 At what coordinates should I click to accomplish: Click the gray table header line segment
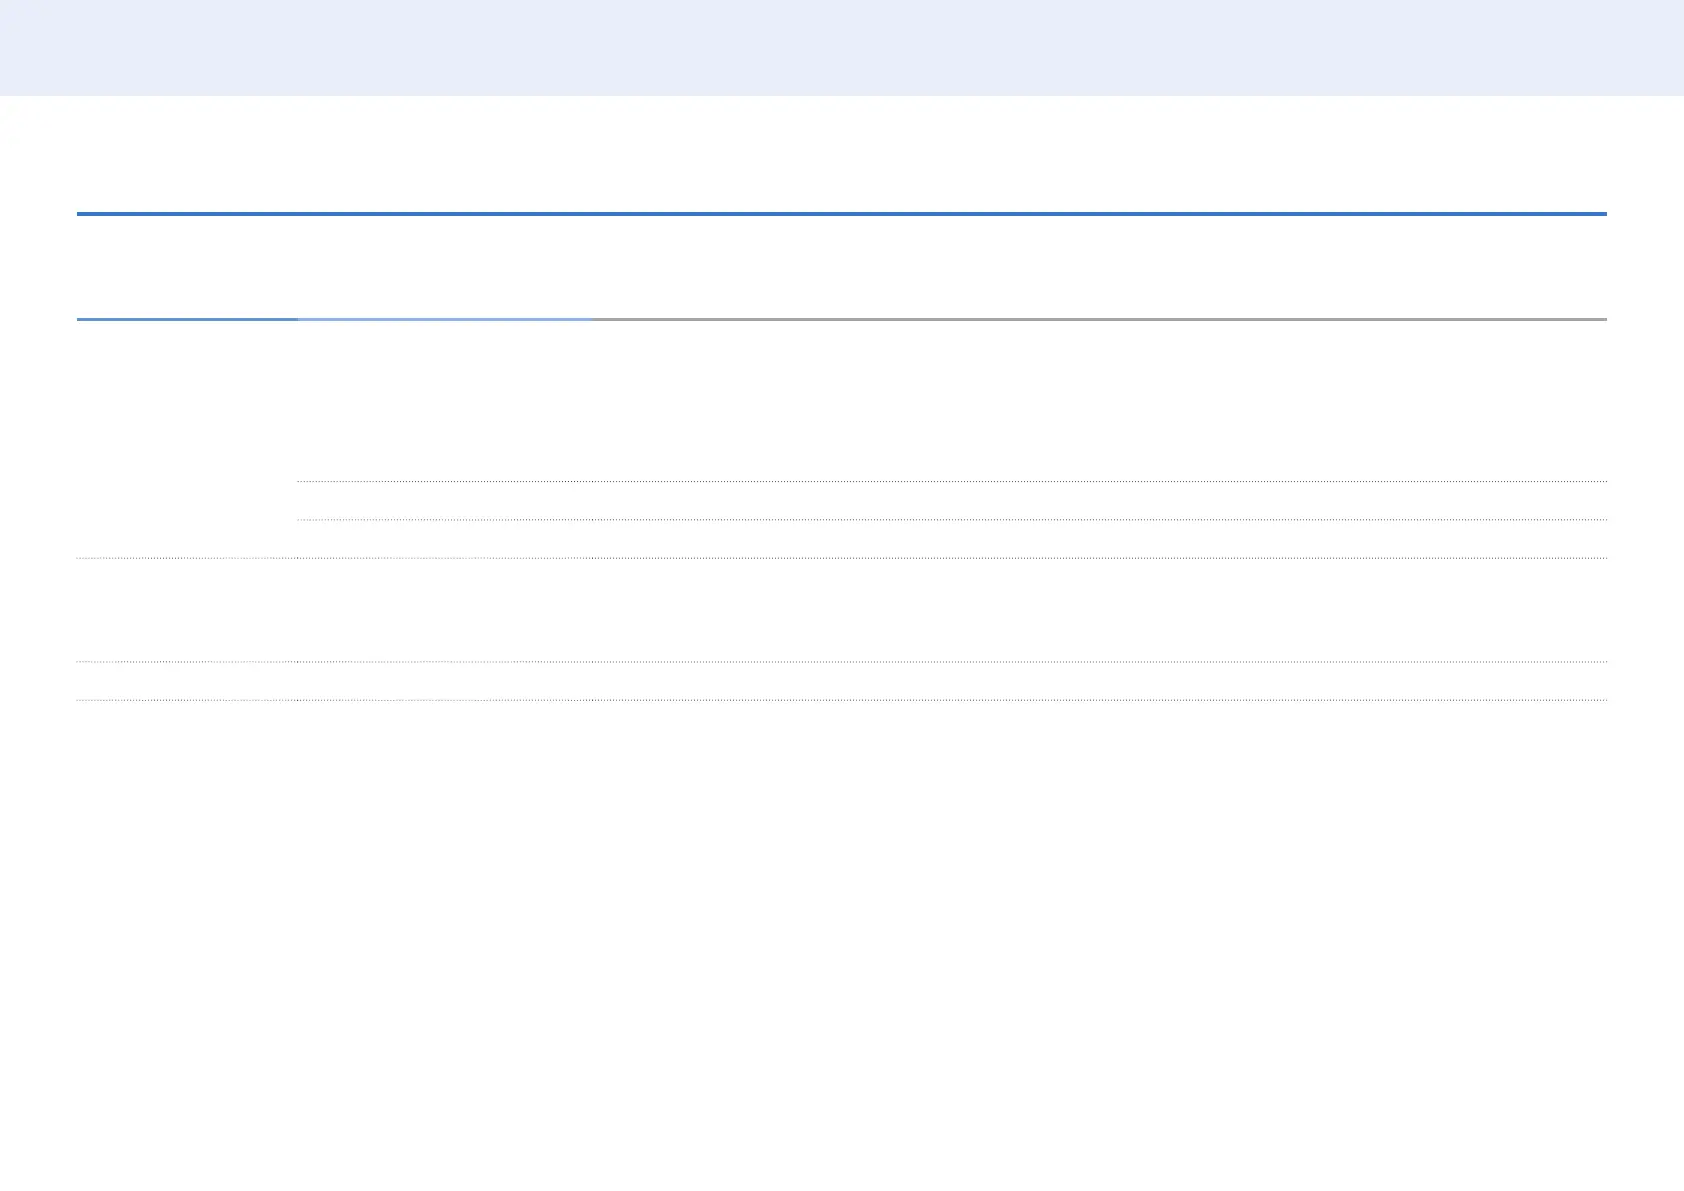1098,319
